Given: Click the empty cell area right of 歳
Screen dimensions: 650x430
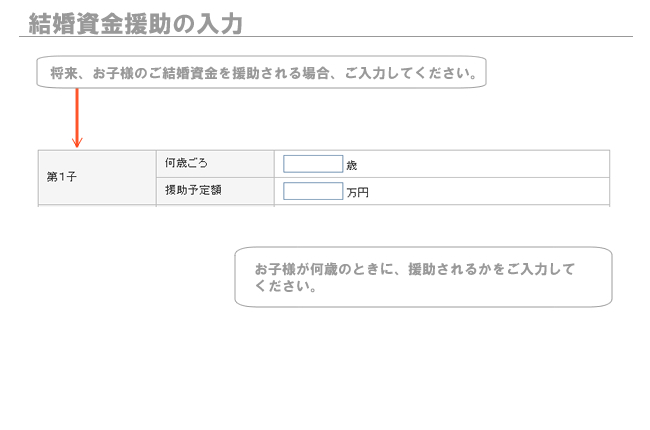Looking at the screenshot, I should pos(483,164).
